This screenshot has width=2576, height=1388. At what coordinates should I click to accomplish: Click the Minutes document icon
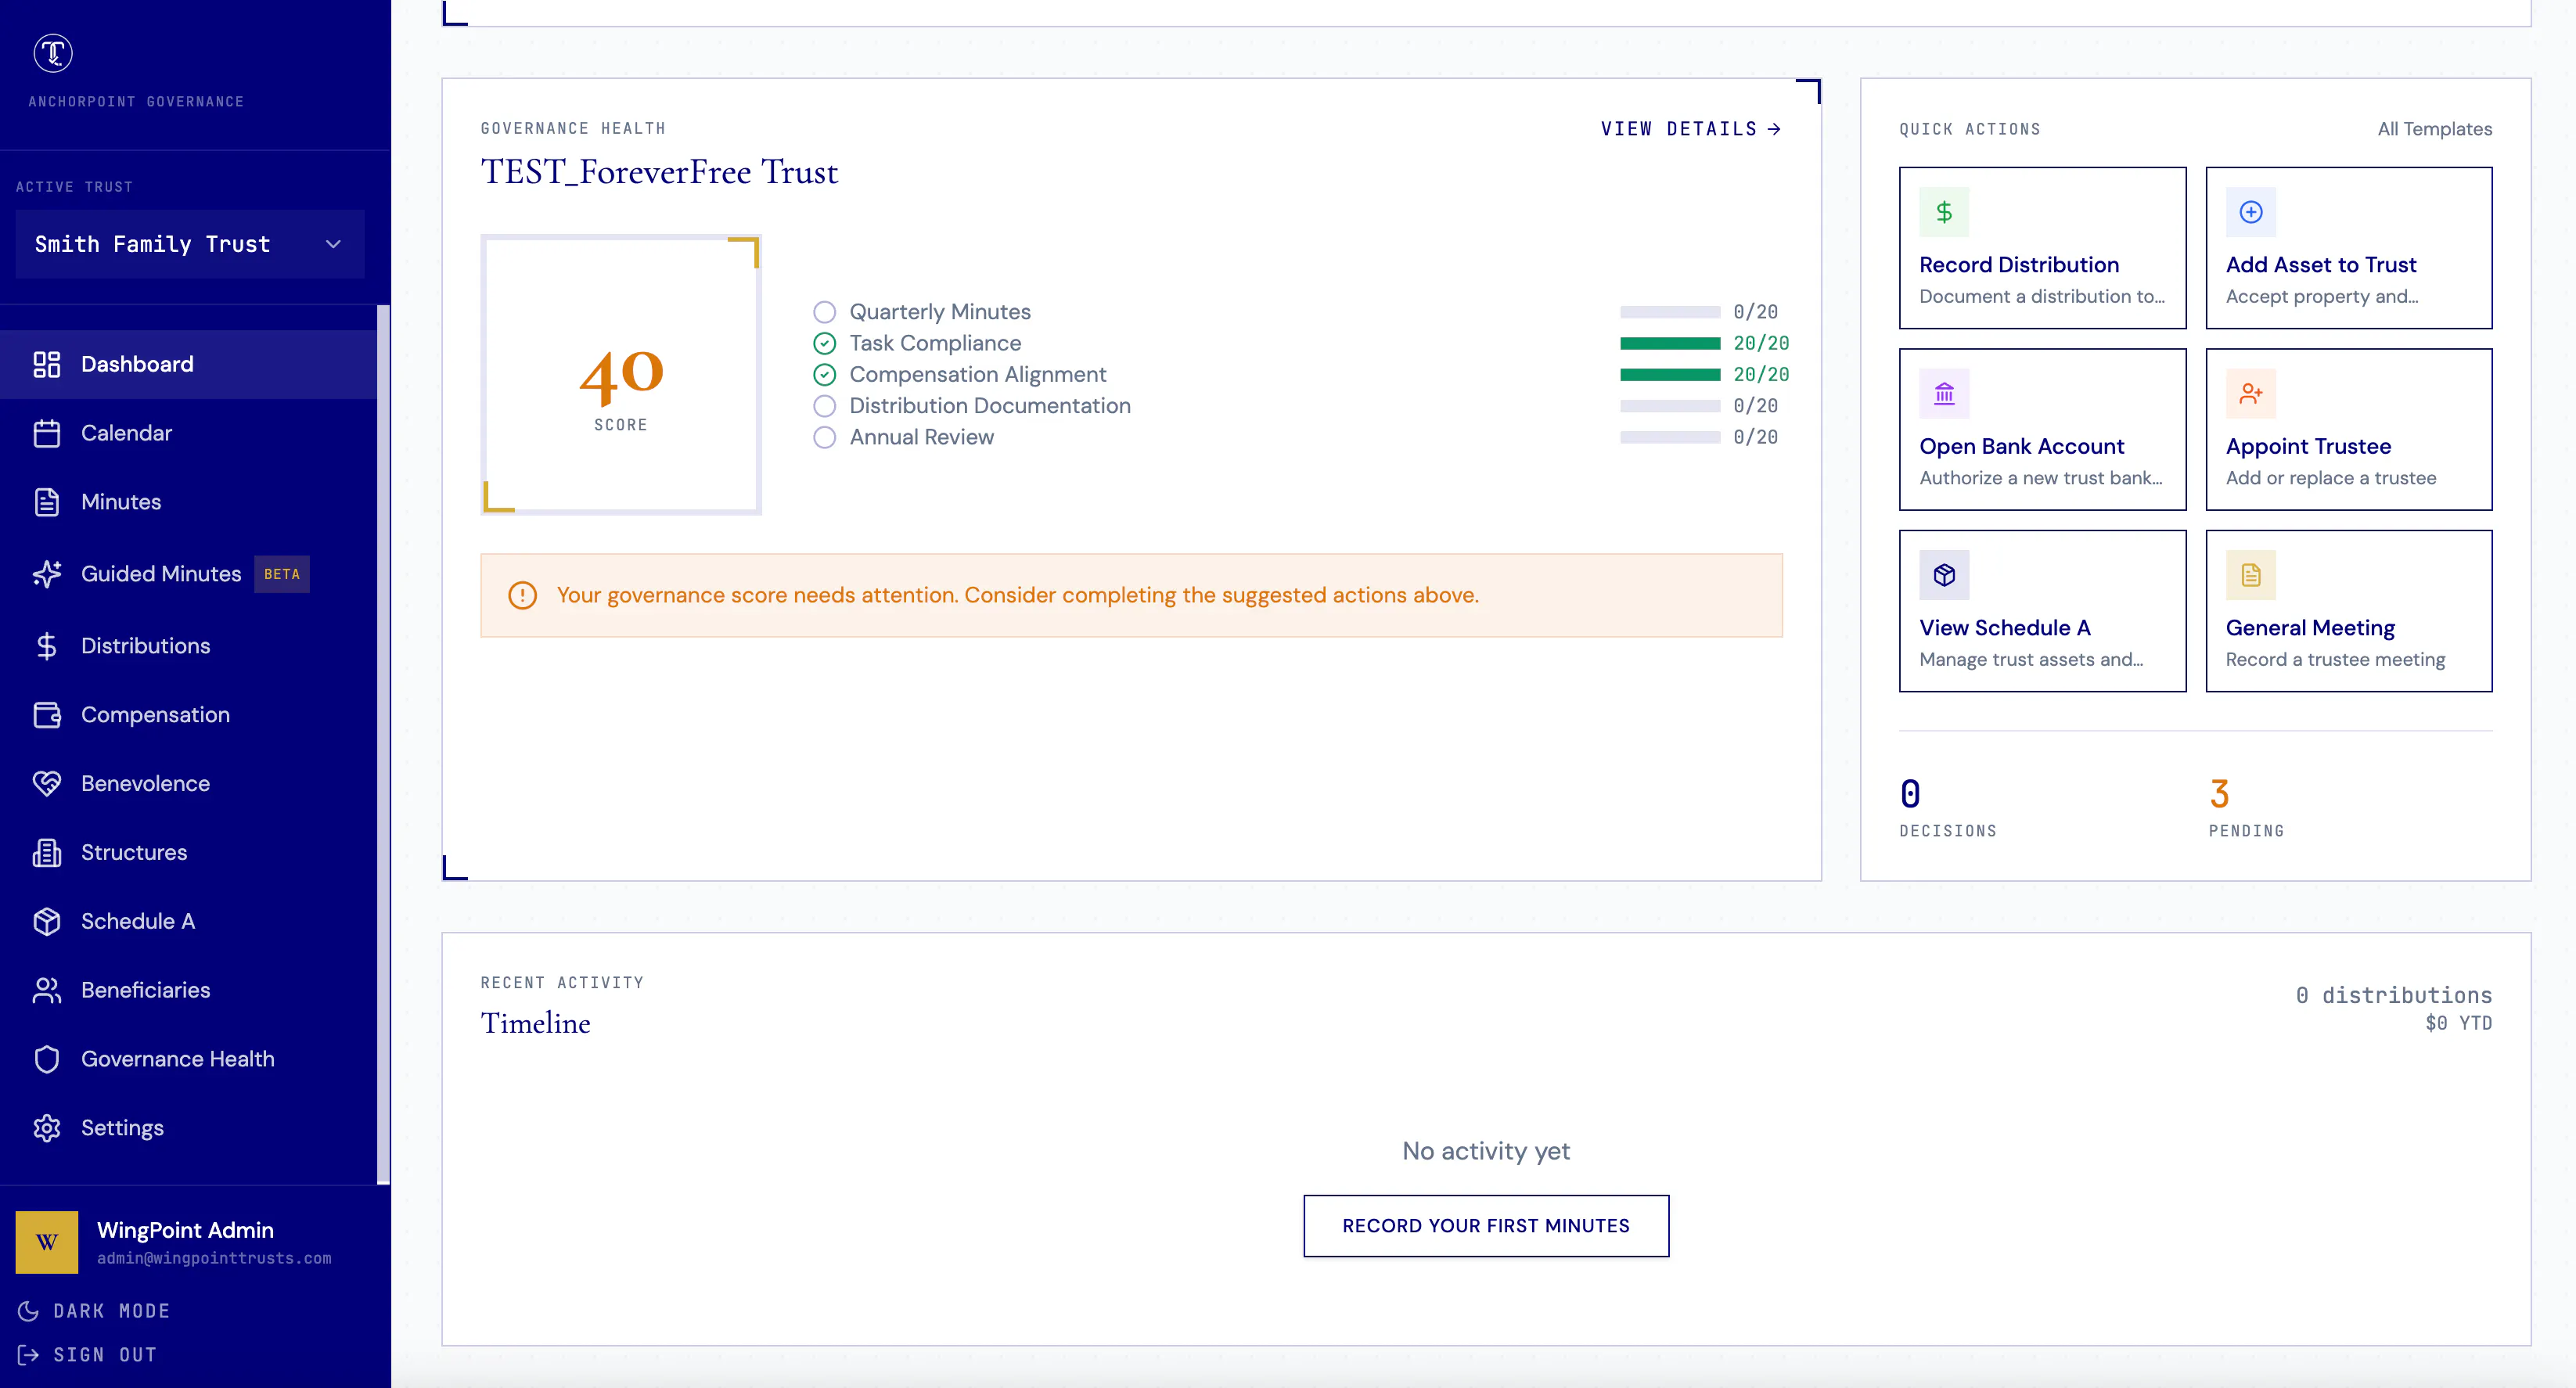47,502
